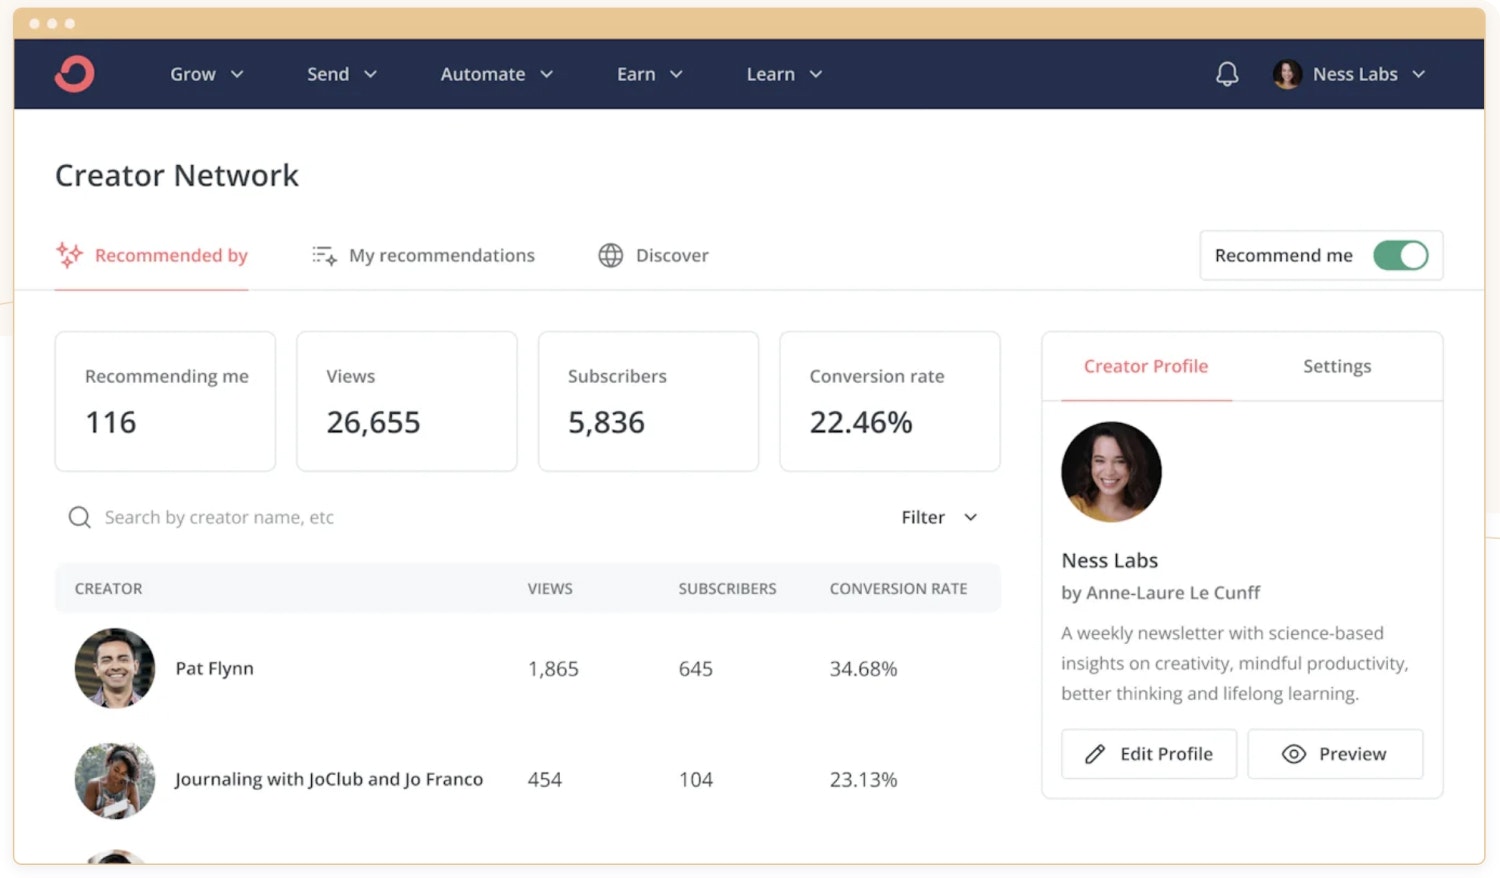Click the sparkle icon beside Recommended by
The width and height of the screenshot is (1500, 878).
[x=69, y=255]
